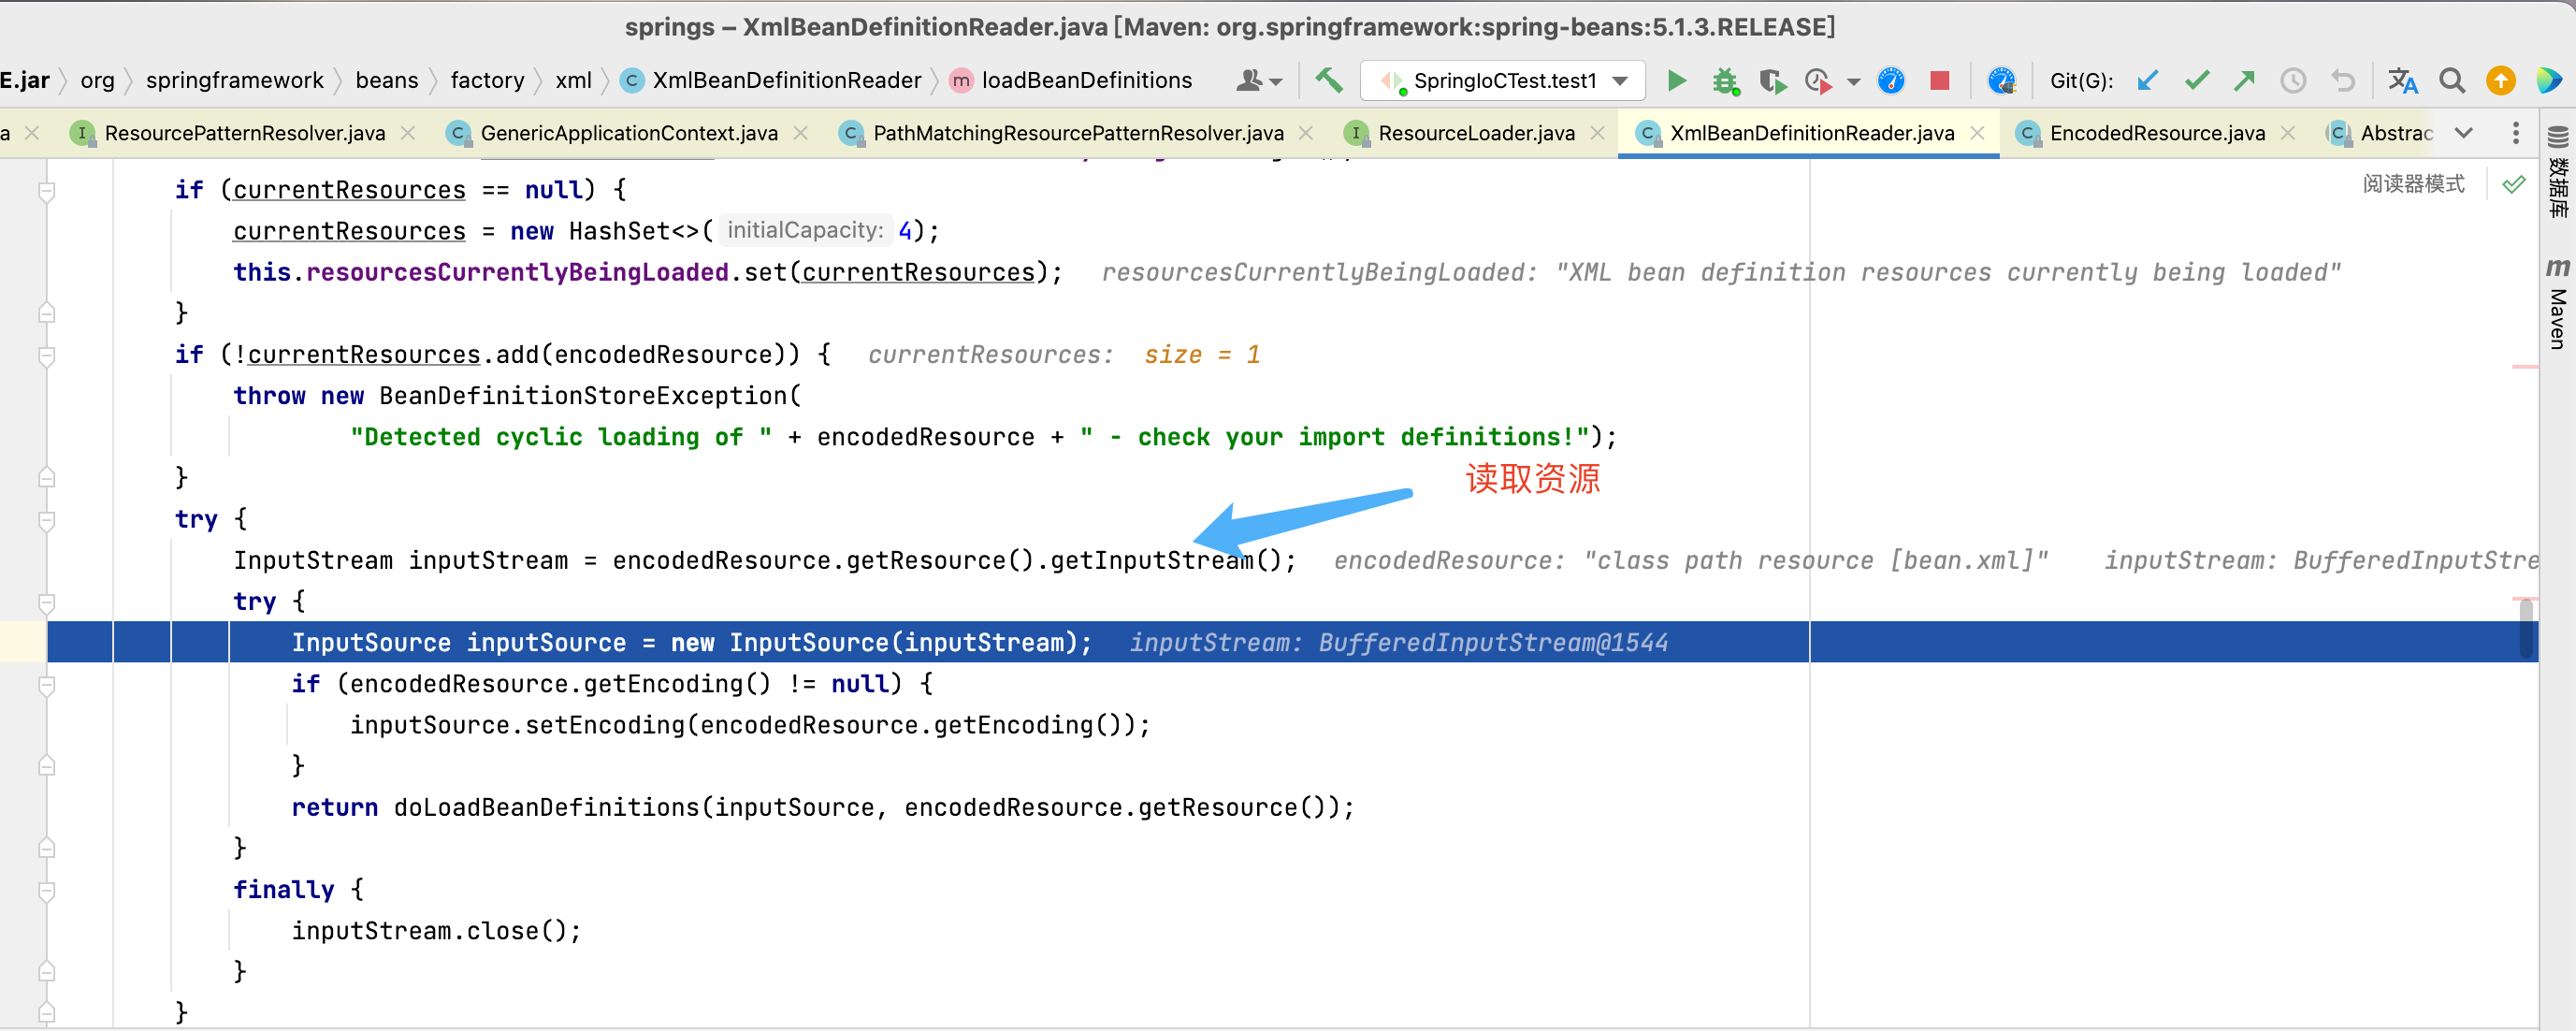Open the translation plugin icon
2576x1031 pixels.
tap(2402, 80)
